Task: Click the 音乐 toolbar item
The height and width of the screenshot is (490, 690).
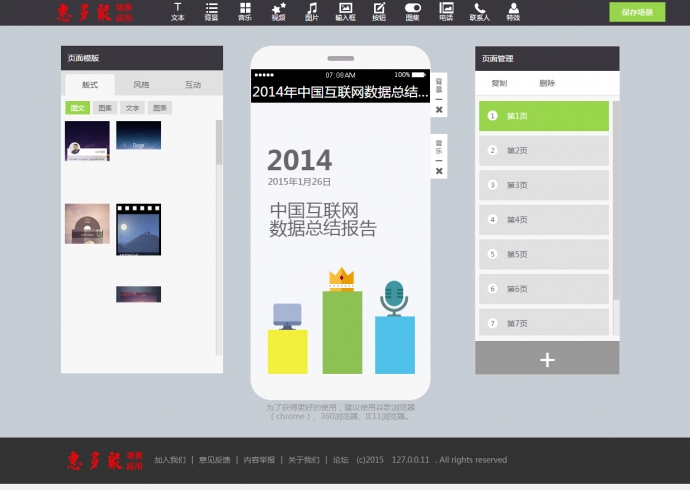Action: [x=245, y=11]
